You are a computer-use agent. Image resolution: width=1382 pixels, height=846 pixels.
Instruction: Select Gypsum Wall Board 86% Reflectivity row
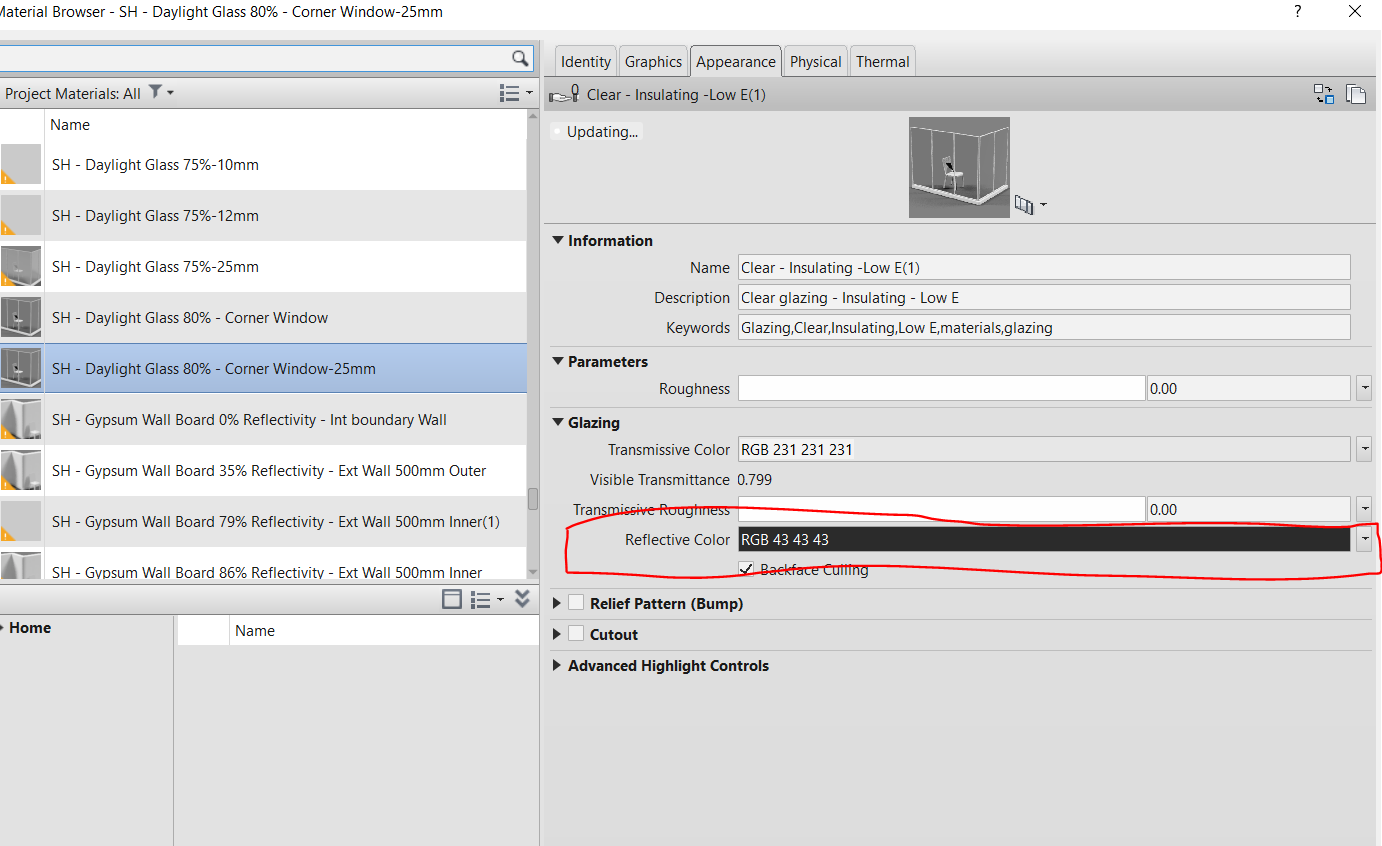pos(263,565)
